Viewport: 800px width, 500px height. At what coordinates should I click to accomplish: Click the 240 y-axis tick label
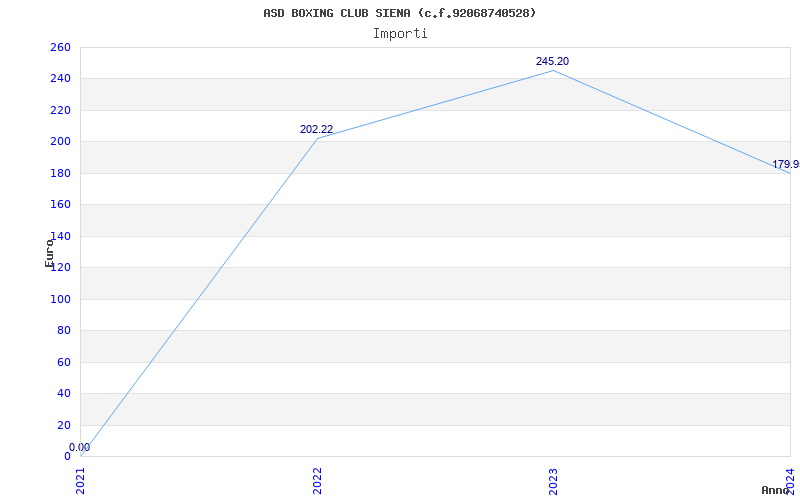pyautogui.click(x=60, y=79)
